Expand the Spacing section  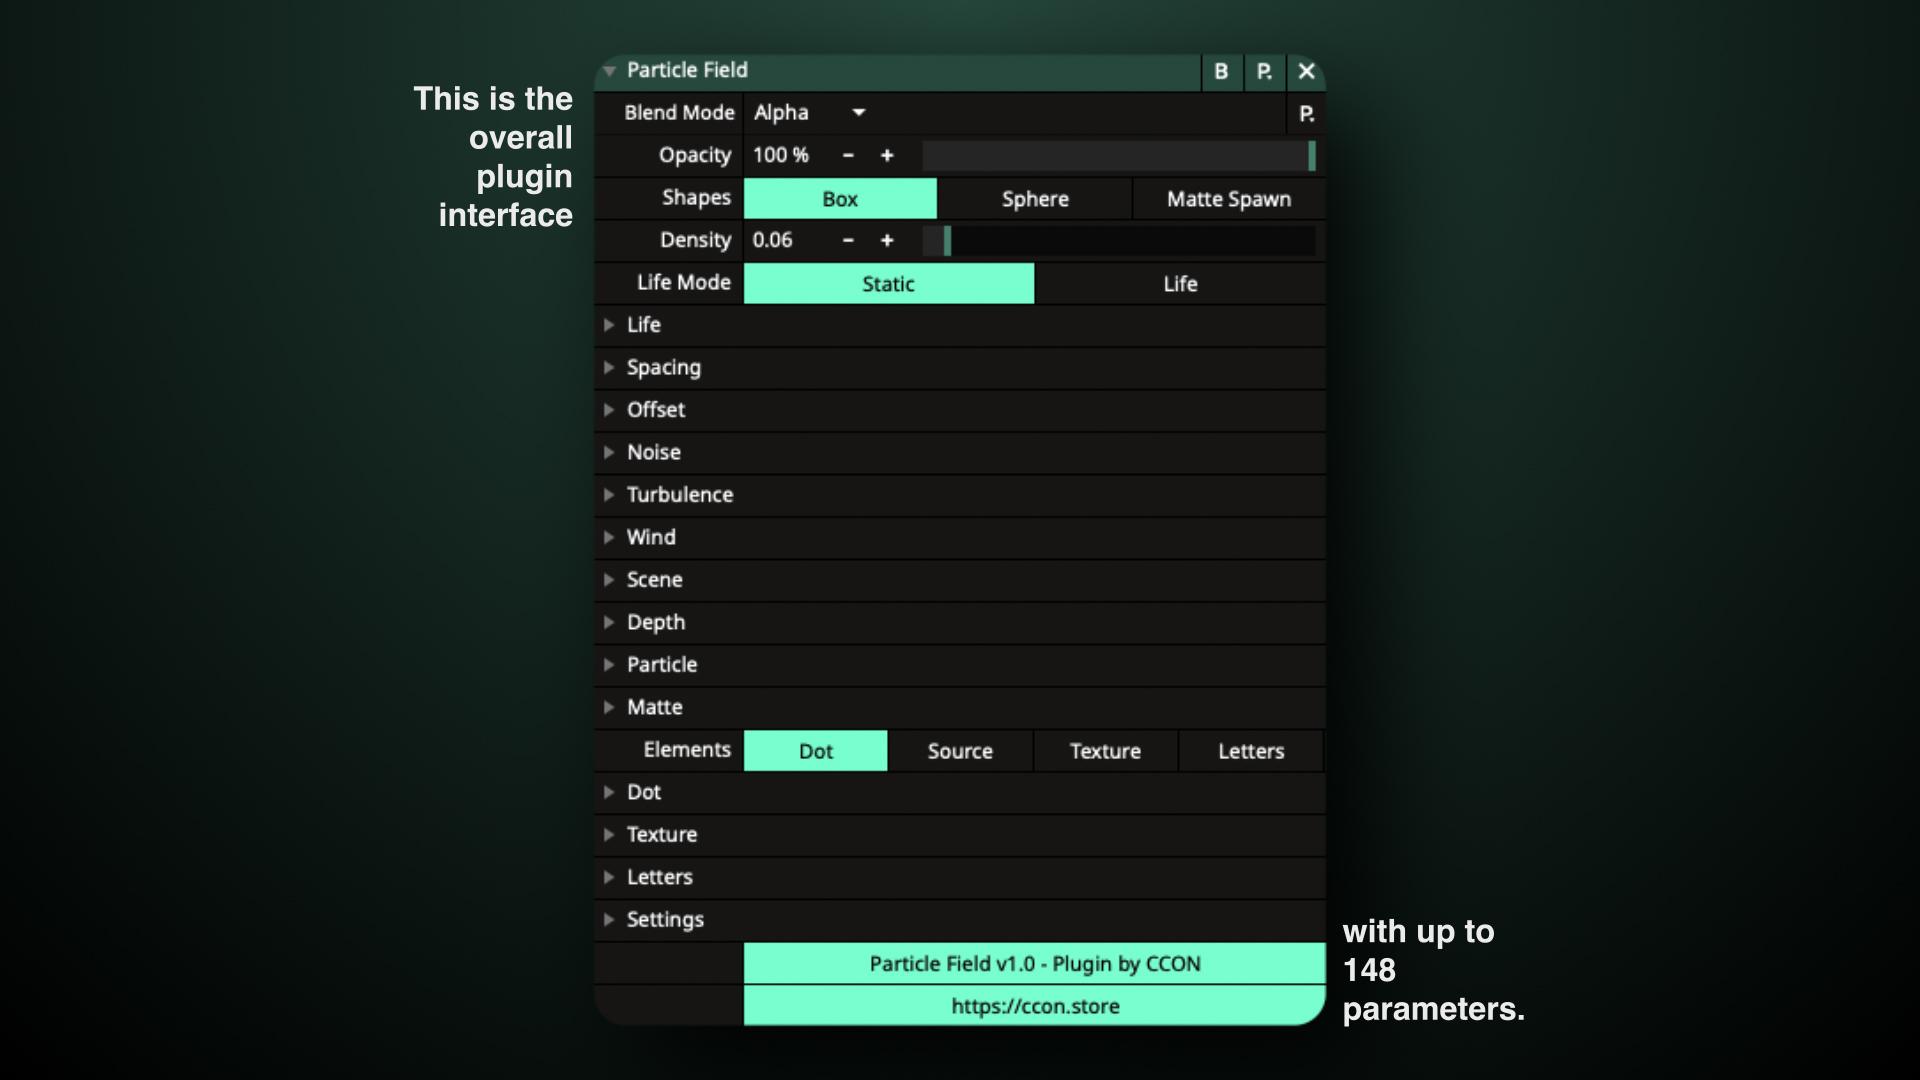960,368
